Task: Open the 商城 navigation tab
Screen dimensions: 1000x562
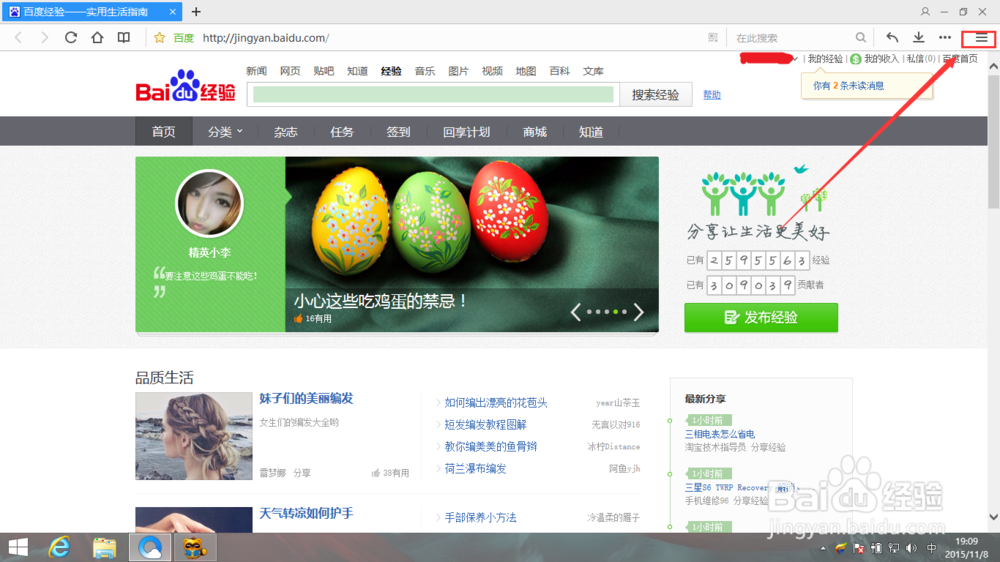Action: pos(534,132)
